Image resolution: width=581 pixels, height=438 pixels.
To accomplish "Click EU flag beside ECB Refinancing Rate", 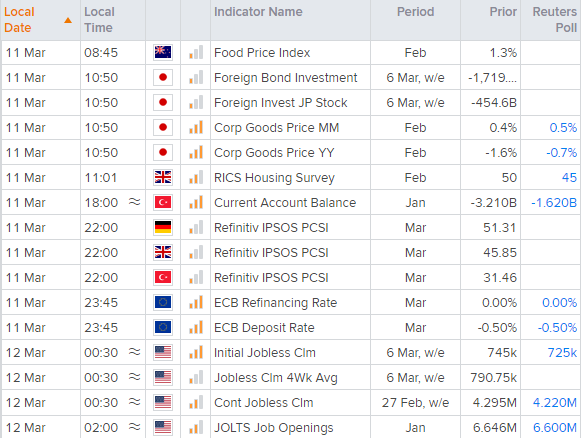I will (x=163, y=302).
